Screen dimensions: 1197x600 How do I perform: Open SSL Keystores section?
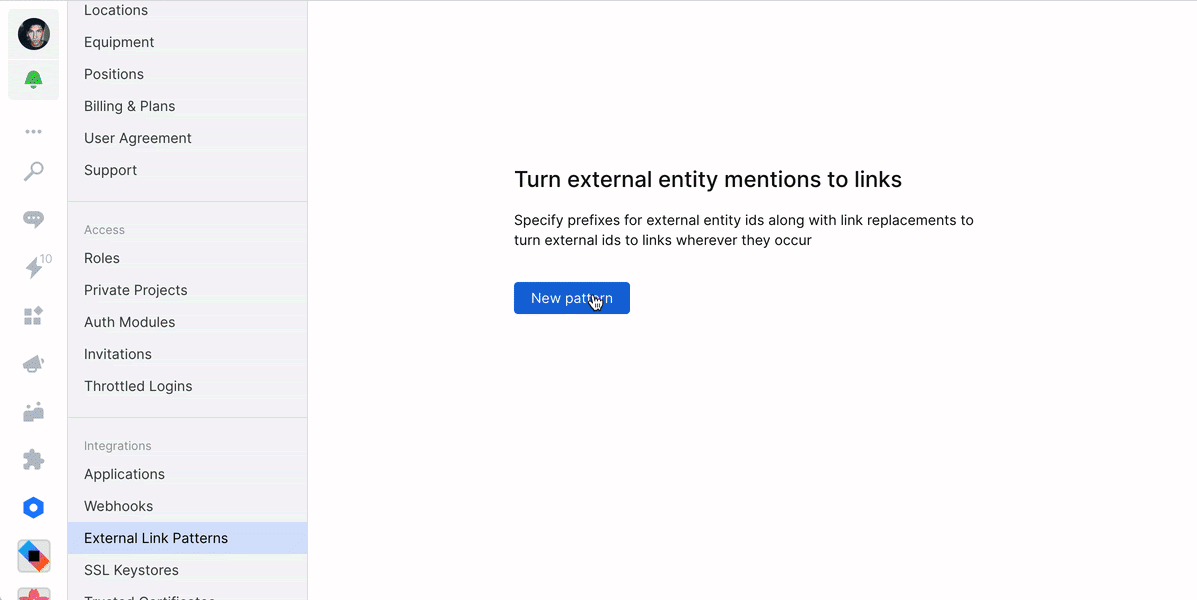pos(131,570)
